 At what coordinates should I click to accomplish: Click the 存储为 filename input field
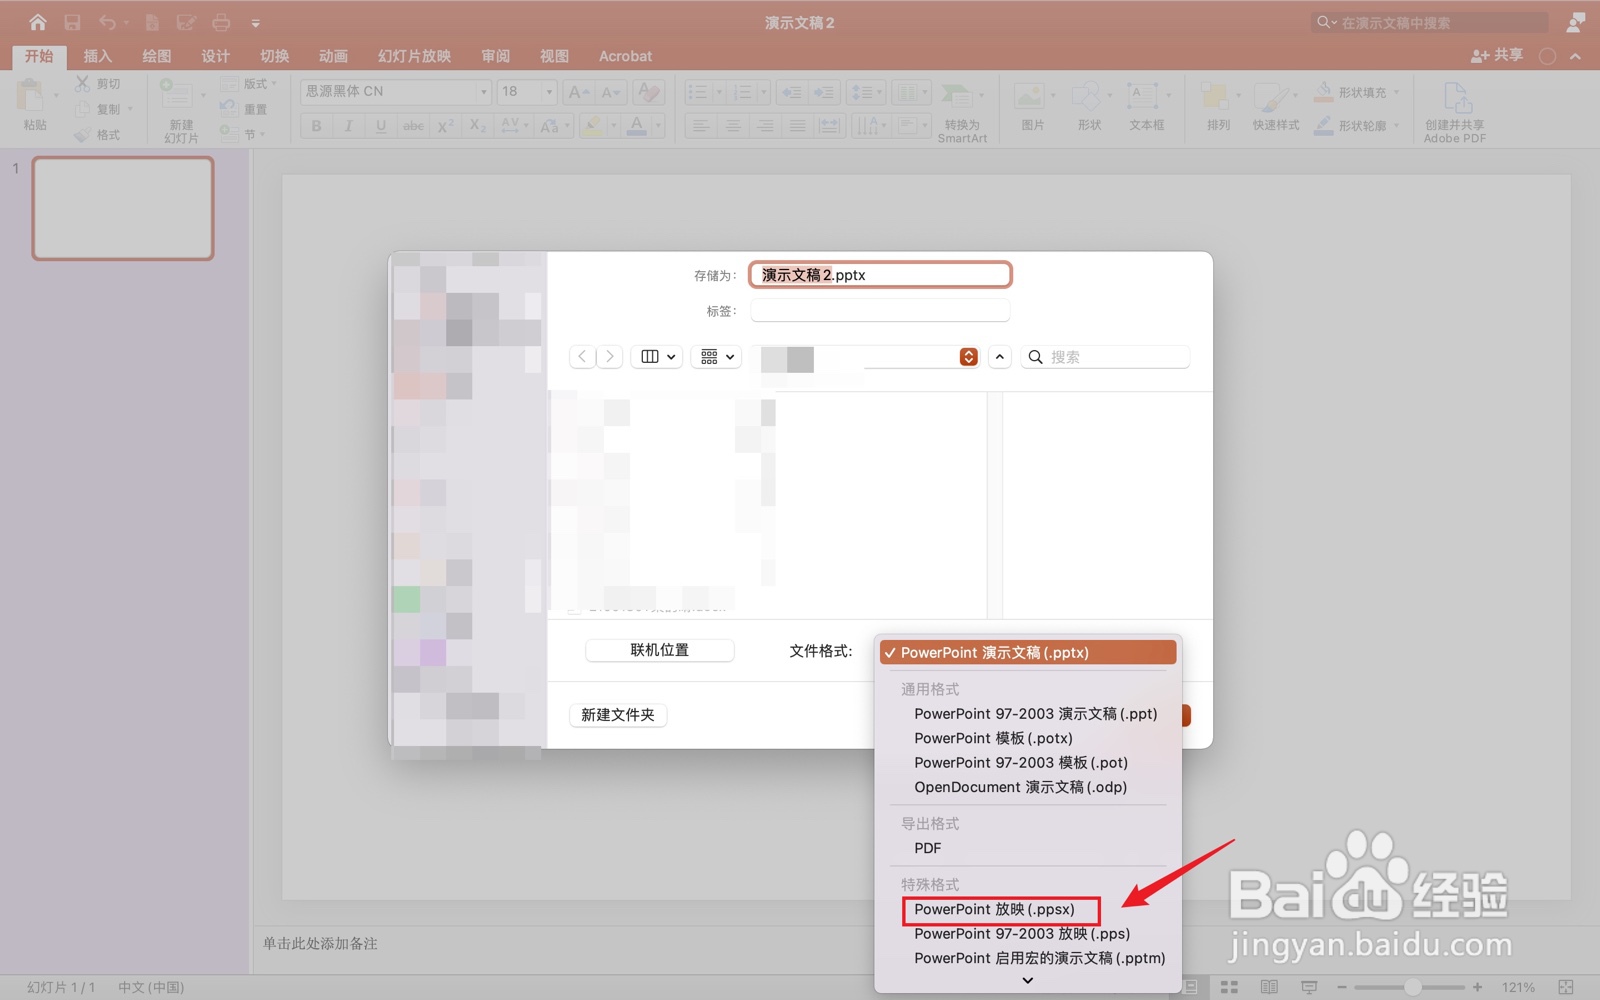coord(880,275)
